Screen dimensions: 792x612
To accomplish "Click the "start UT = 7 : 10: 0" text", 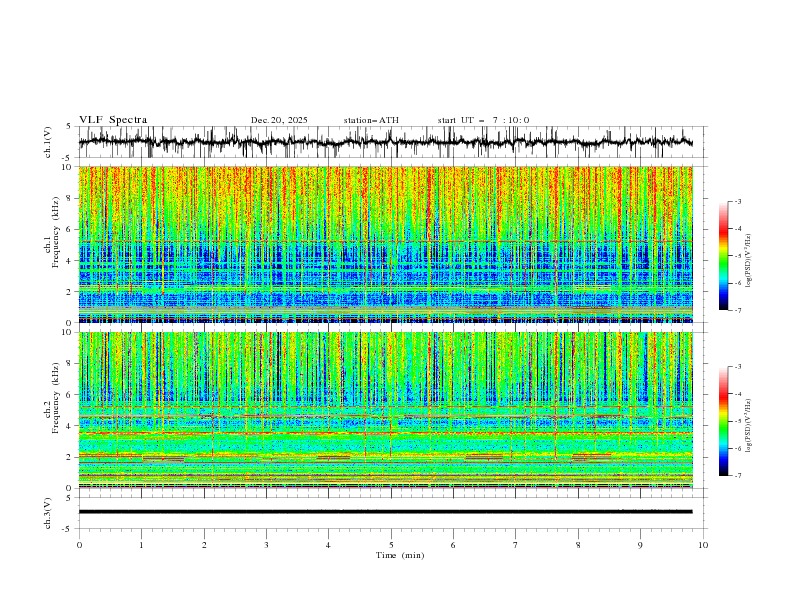I will click(483, 120).
